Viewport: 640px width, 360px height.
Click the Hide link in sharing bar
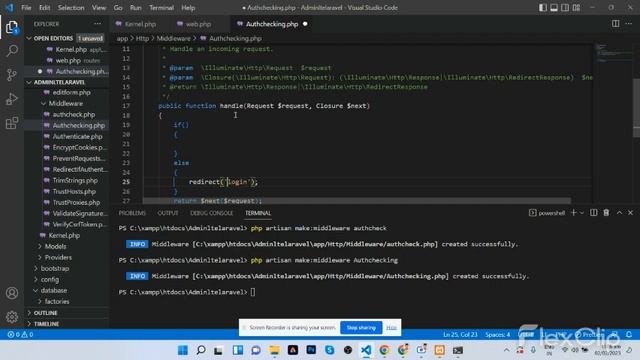click(x=391, y=327)
